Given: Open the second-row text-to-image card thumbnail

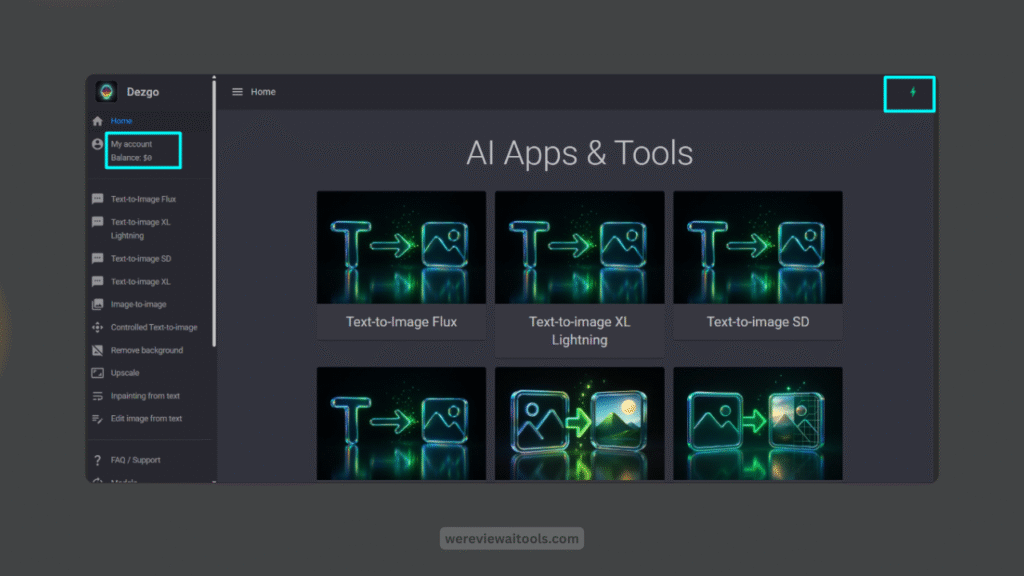Looking at the screenshot, I should point(401,423).
